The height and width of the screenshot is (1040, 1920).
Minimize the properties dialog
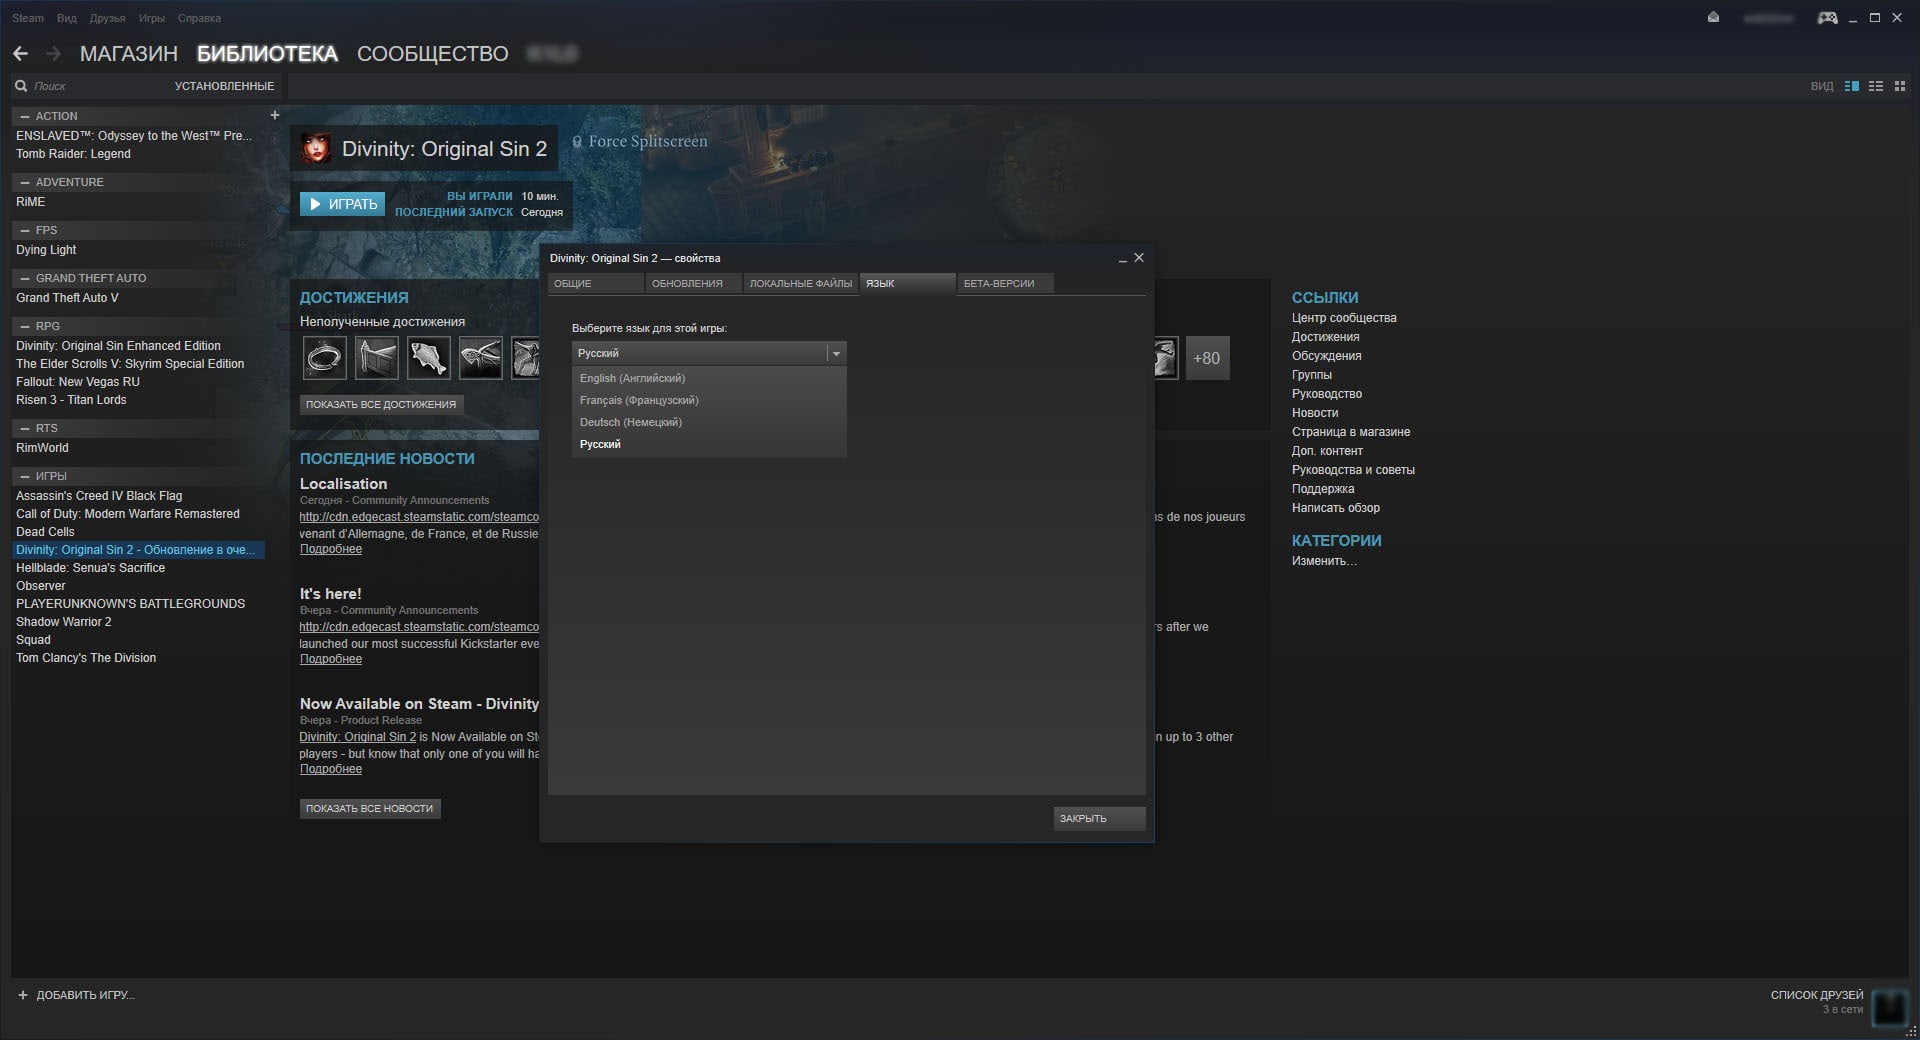click(1121, 258)
